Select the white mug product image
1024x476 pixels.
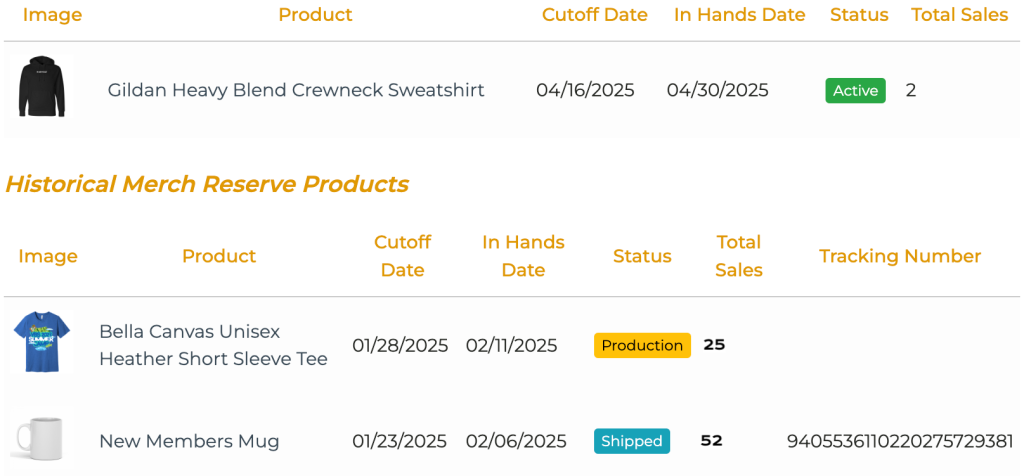(x=40, y=439)
